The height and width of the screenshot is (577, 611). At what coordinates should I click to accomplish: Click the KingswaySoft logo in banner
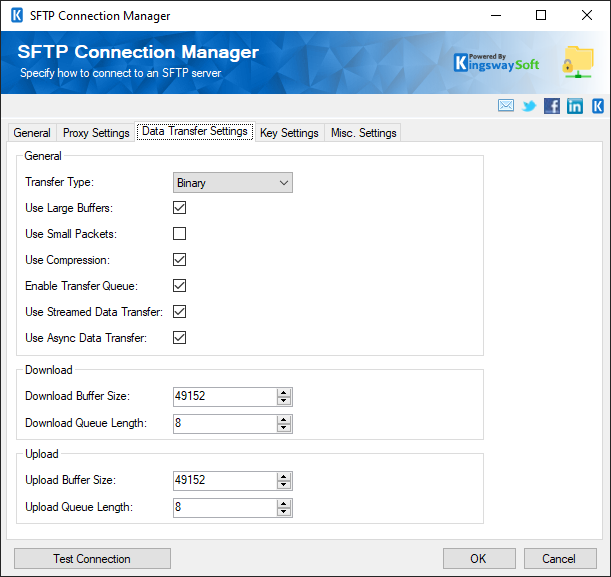[496, 62]
